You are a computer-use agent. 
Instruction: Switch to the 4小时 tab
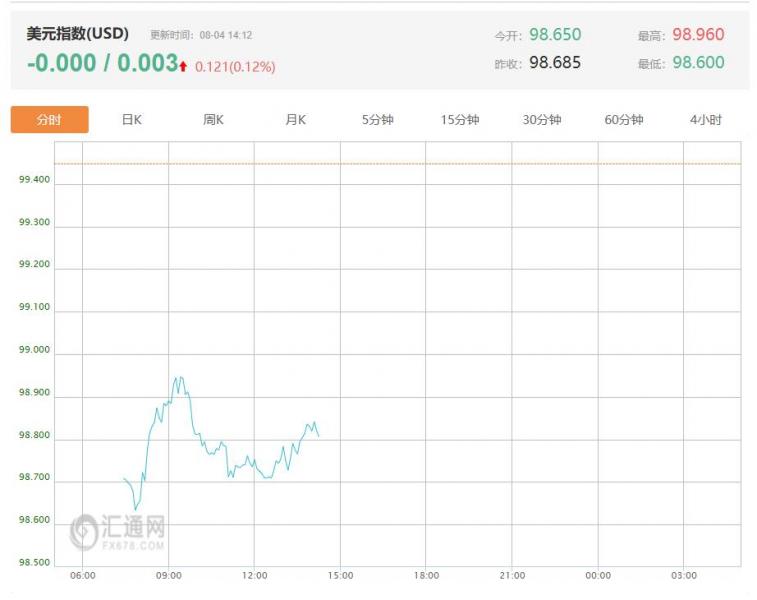point(706,120)
